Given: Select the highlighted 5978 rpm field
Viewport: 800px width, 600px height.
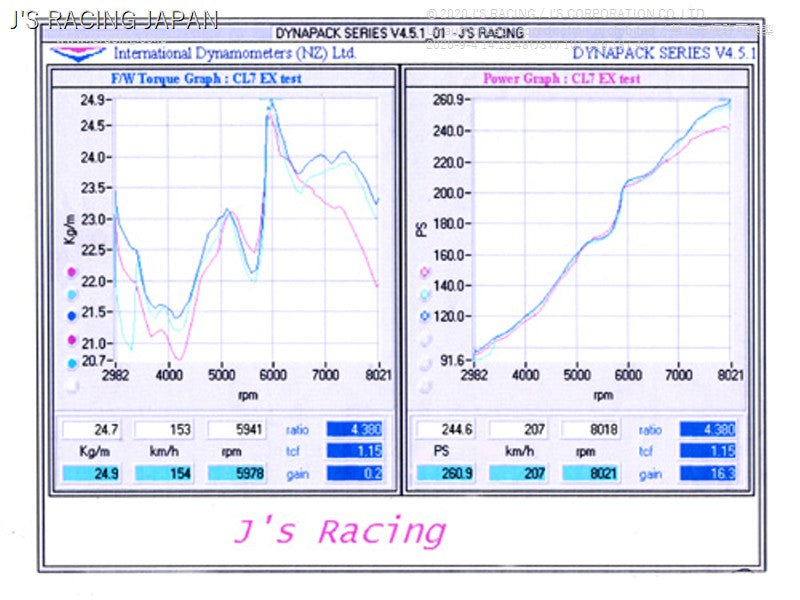Looking at the screenshot, I should point(236,473).
